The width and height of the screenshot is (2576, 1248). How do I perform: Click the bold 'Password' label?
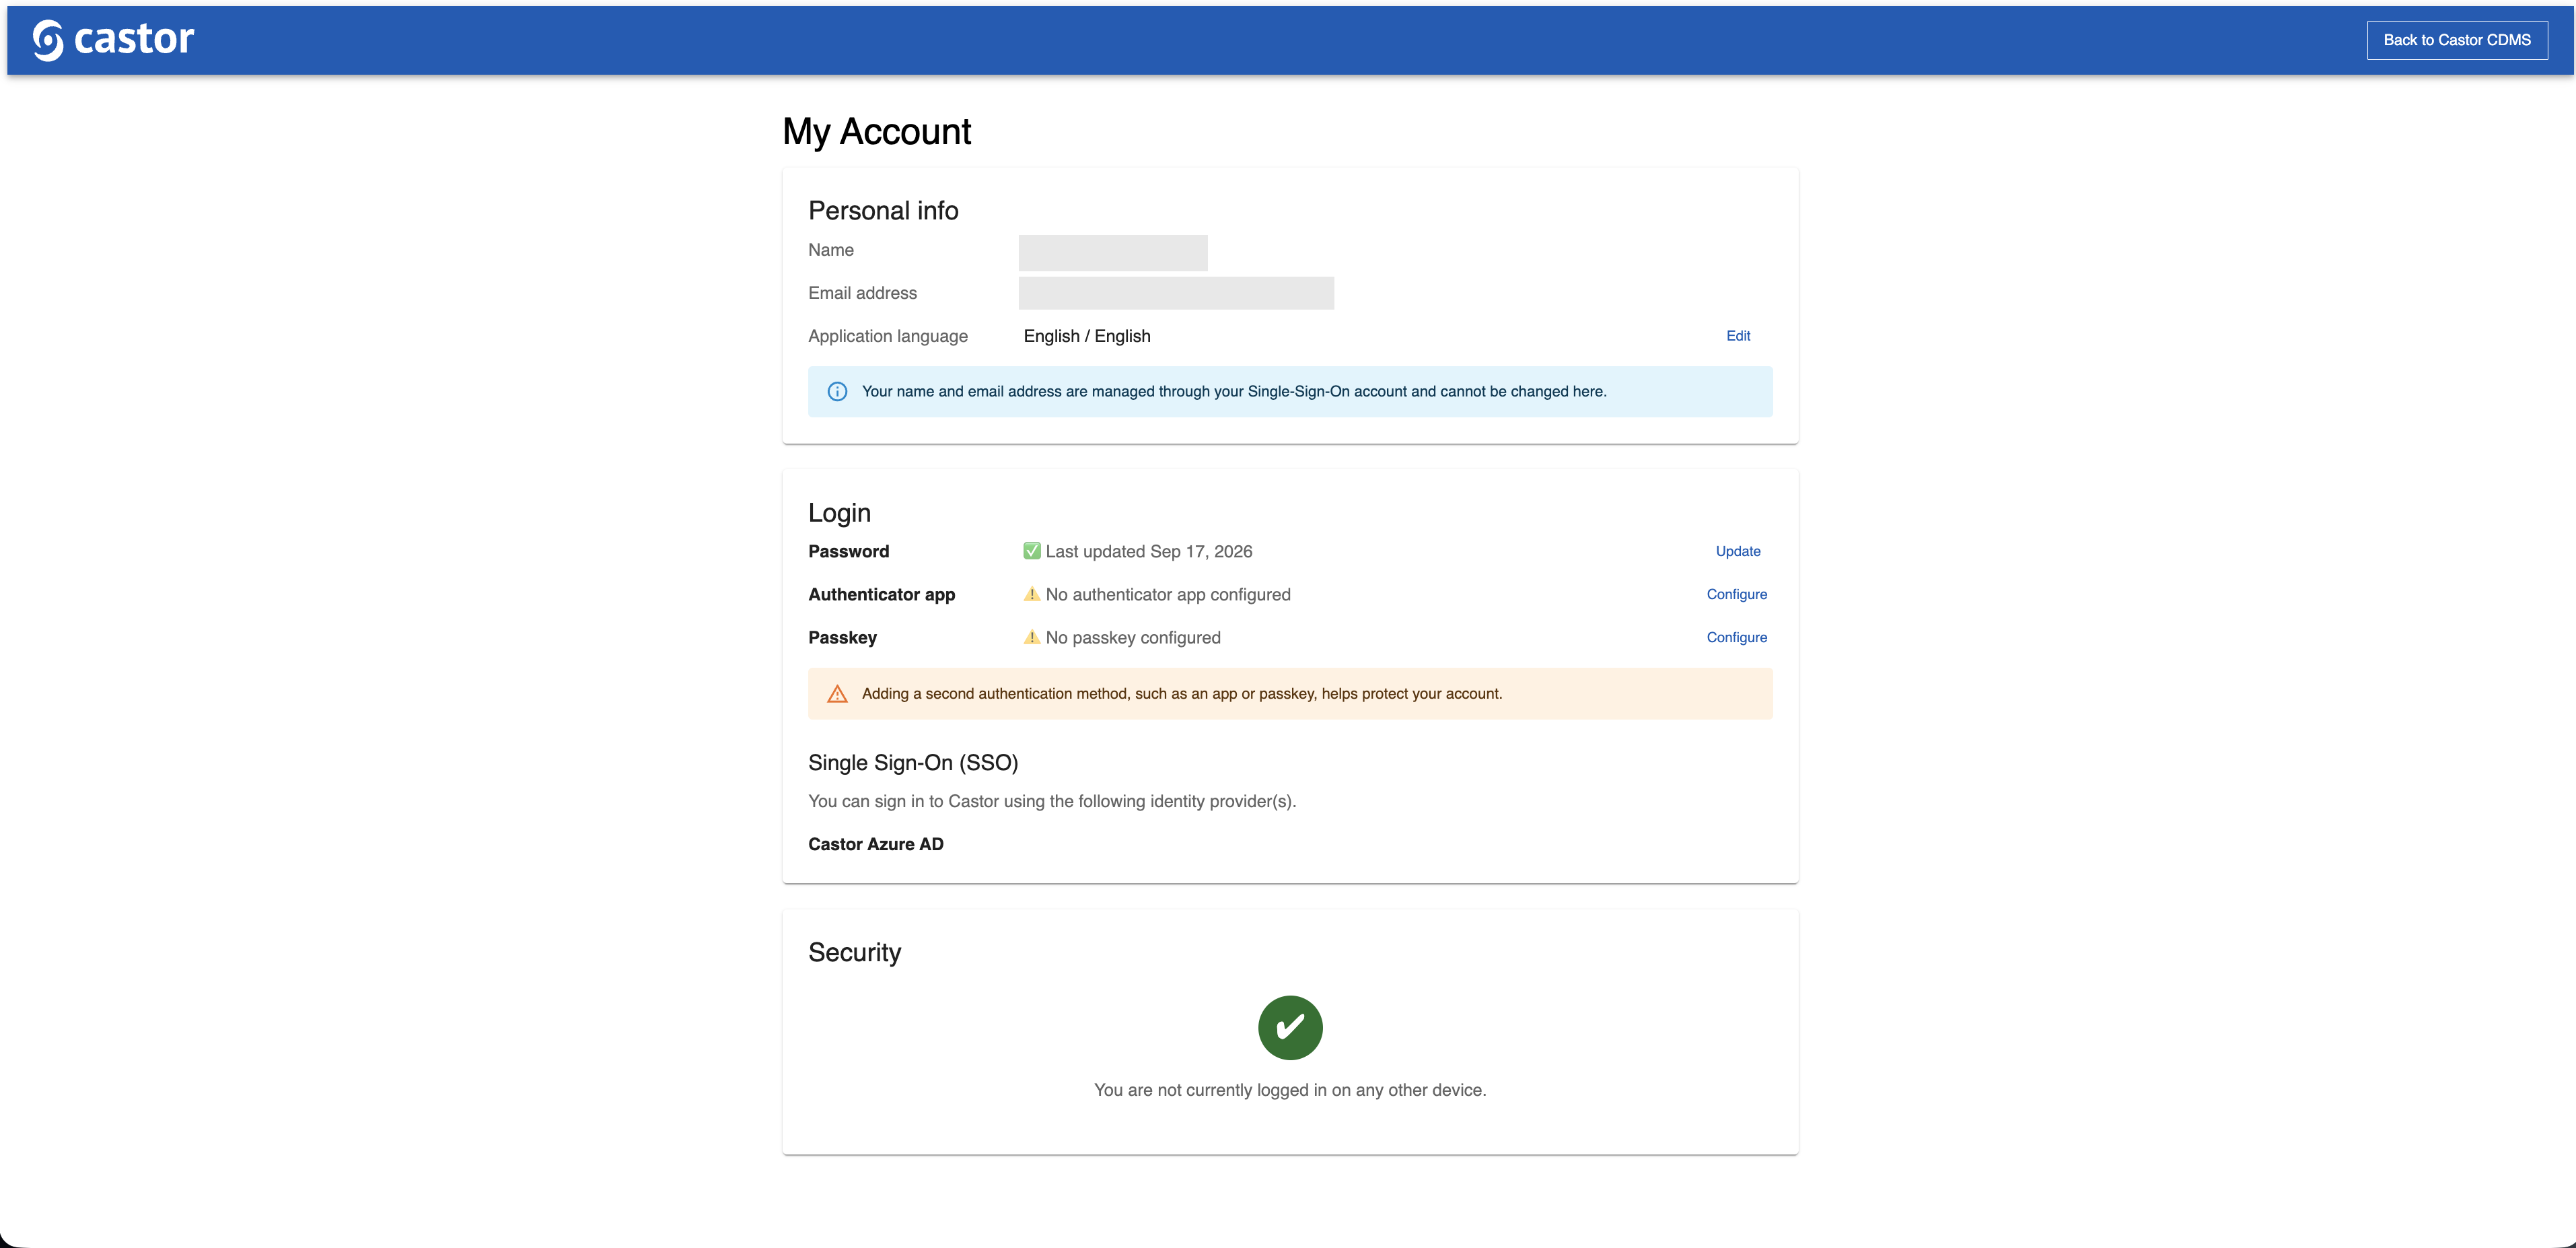(x=848, y=551)
